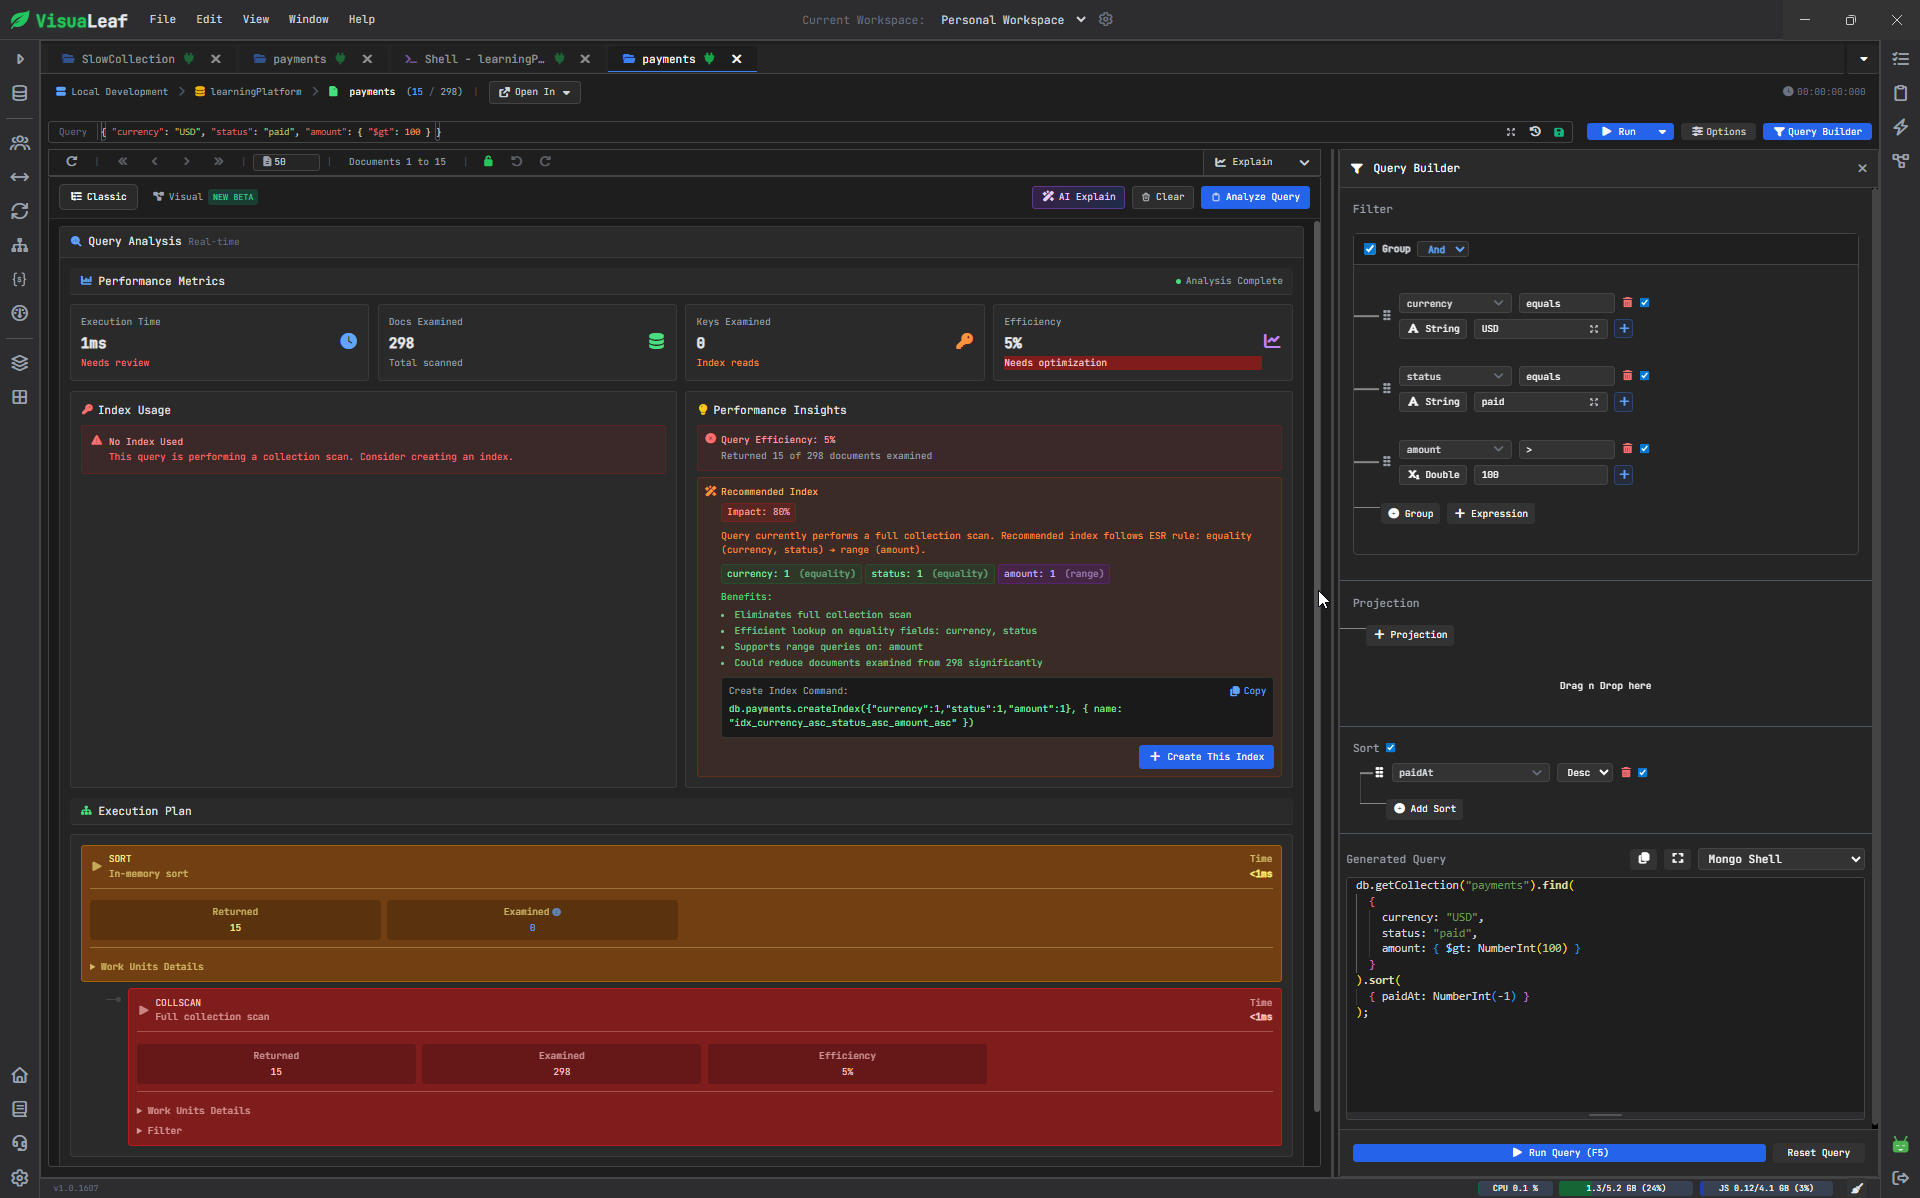Open the Explain view dropdown arrow

[x=1304, y=162]
